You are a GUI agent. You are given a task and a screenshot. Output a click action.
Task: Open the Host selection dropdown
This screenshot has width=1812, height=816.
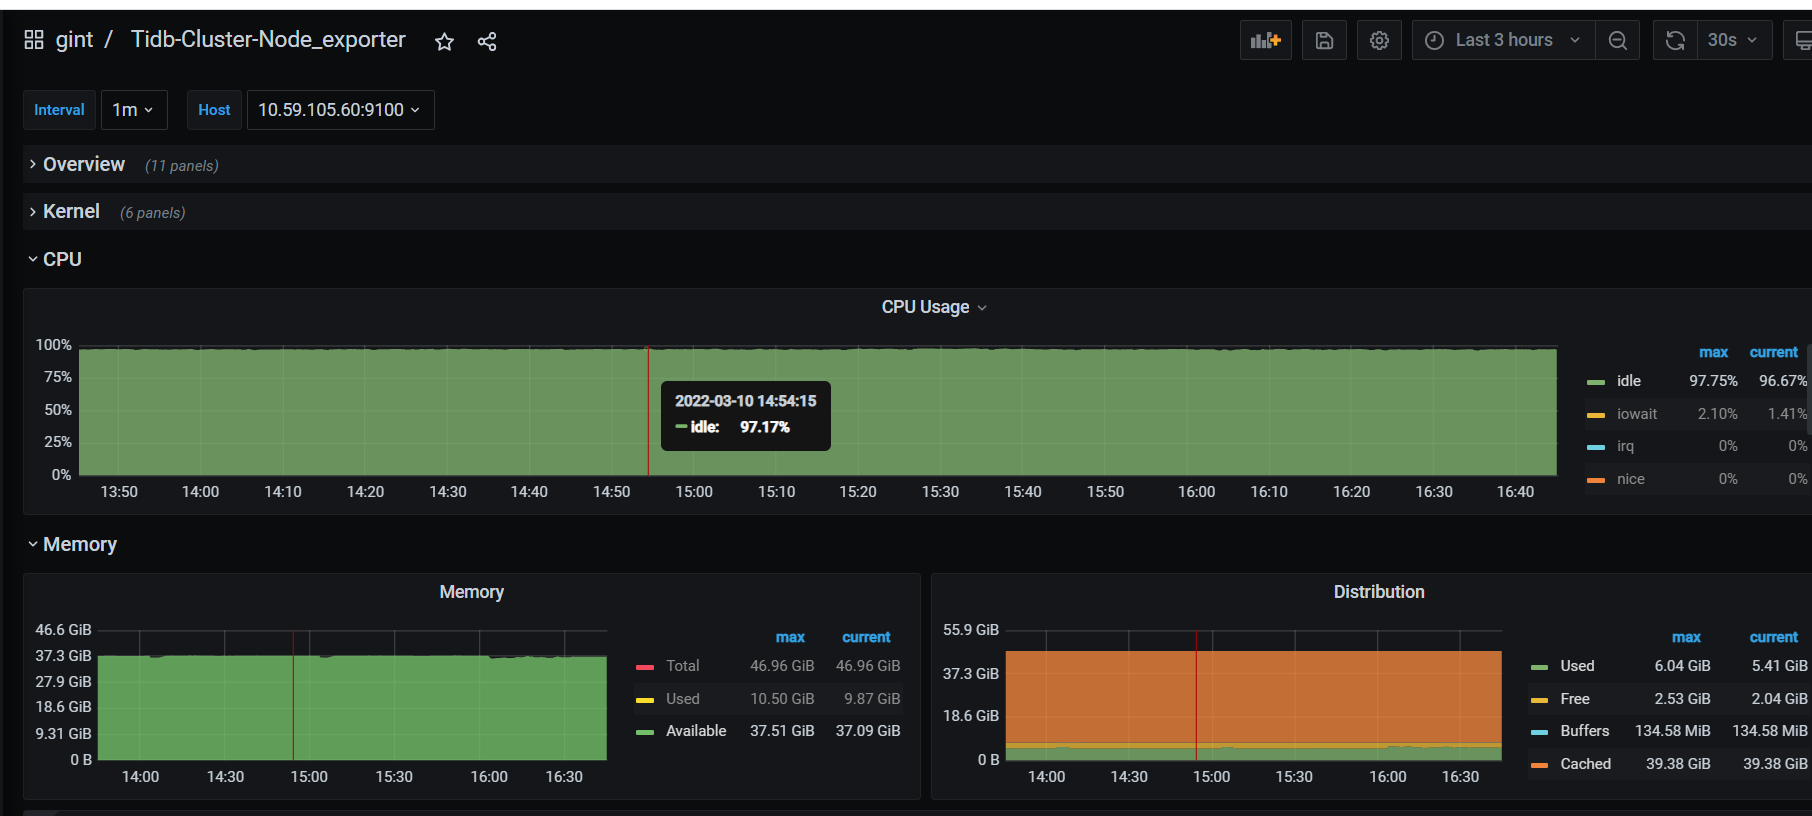click(x=340, y=110)
